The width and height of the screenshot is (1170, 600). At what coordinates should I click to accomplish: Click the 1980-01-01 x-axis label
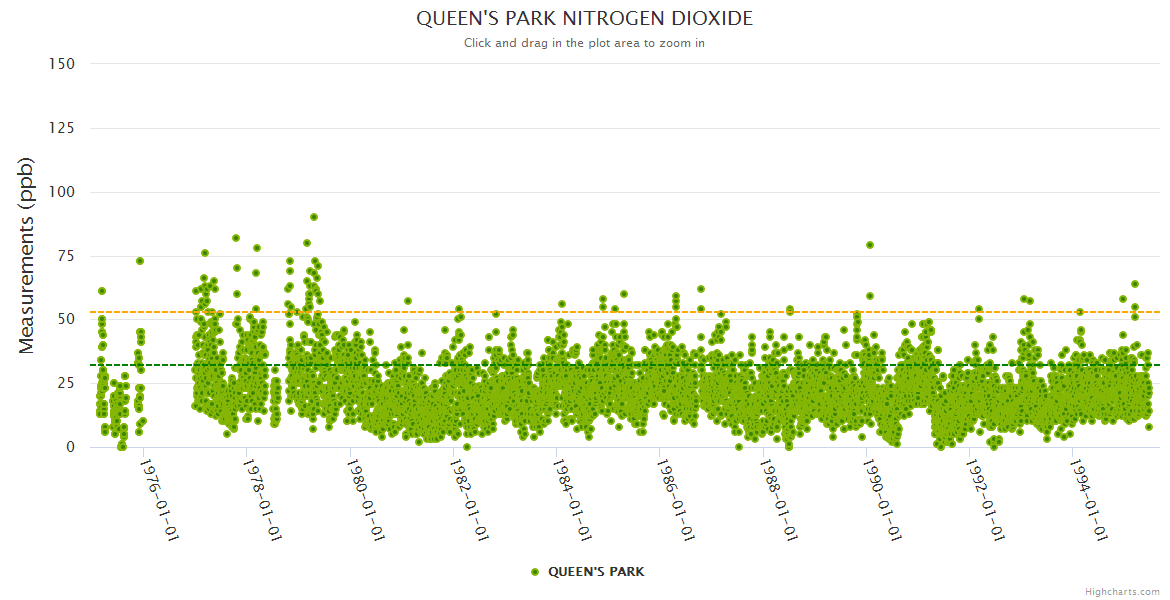365,500
